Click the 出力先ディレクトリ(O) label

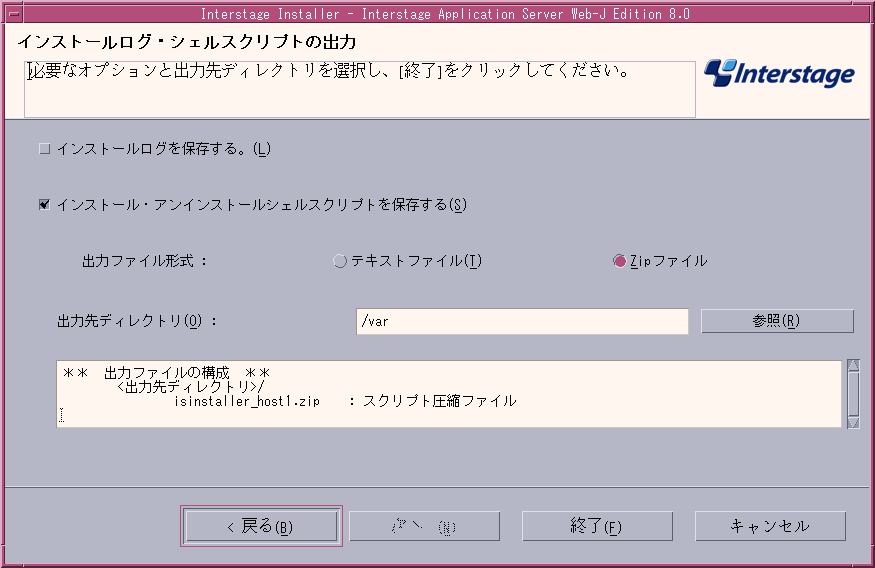pyautogui.click(x=137, y=321)
